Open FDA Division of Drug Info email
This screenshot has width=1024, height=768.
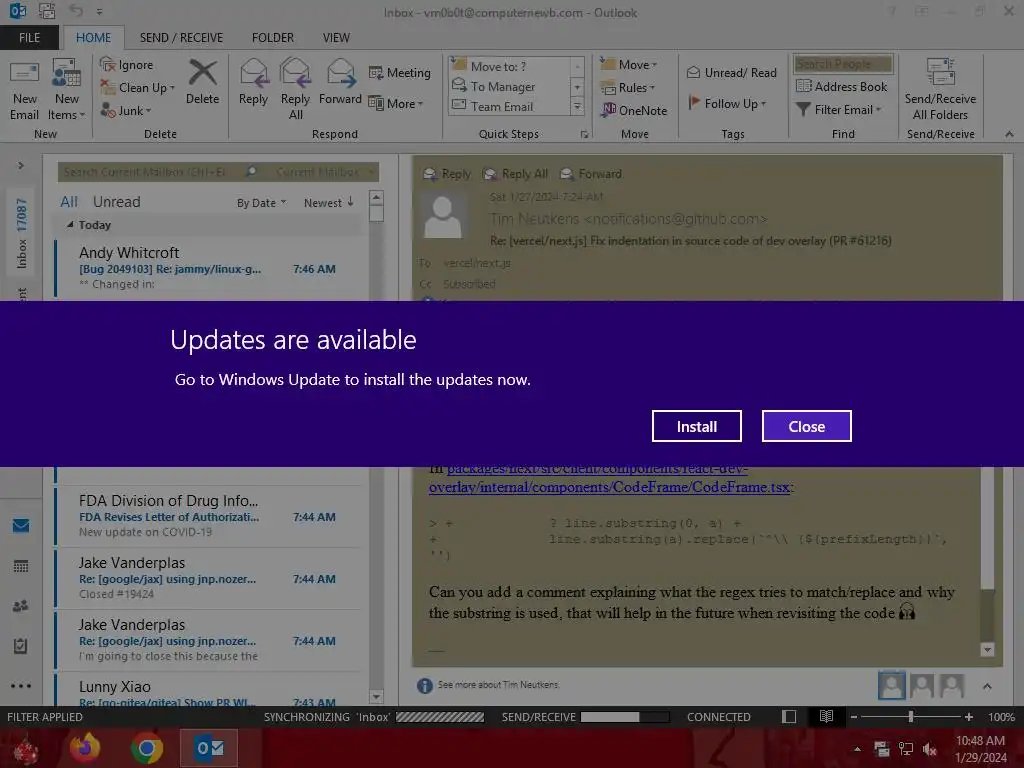pos(209,516)
